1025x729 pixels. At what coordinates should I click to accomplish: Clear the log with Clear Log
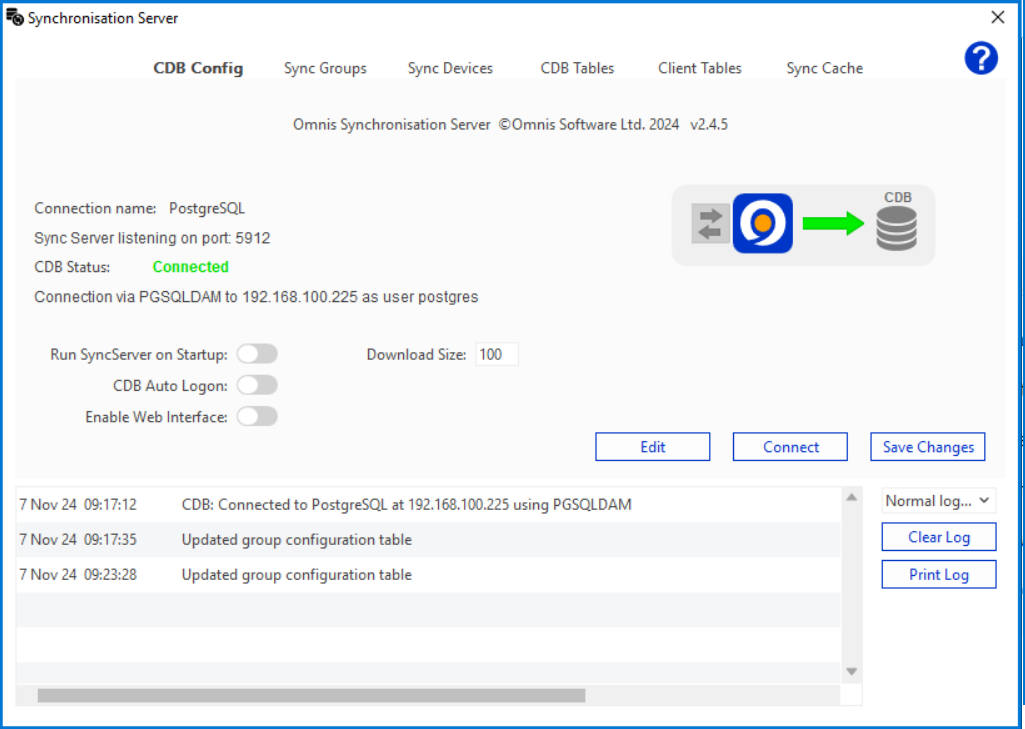coord(939,537)
